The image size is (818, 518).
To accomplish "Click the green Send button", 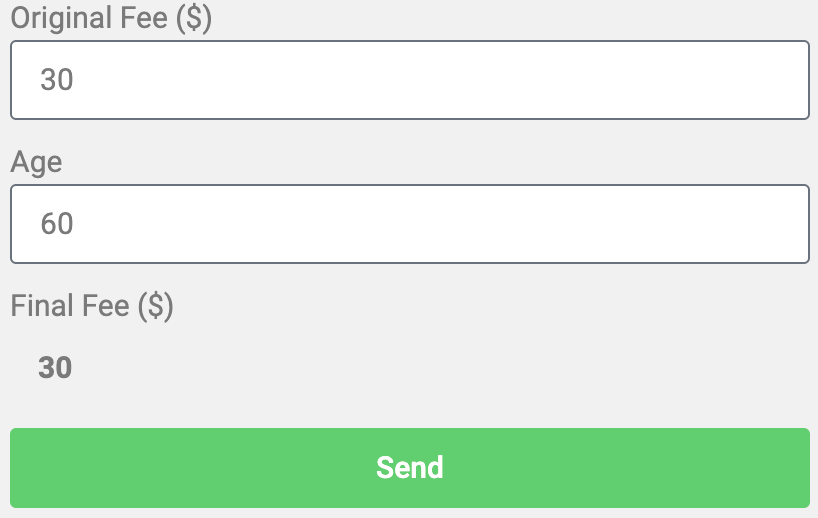I will pyautogui.click(x=410, y=467).
